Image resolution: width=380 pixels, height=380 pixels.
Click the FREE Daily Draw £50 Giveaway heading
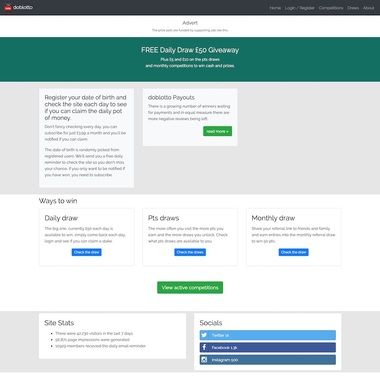(x=190, y=50)
